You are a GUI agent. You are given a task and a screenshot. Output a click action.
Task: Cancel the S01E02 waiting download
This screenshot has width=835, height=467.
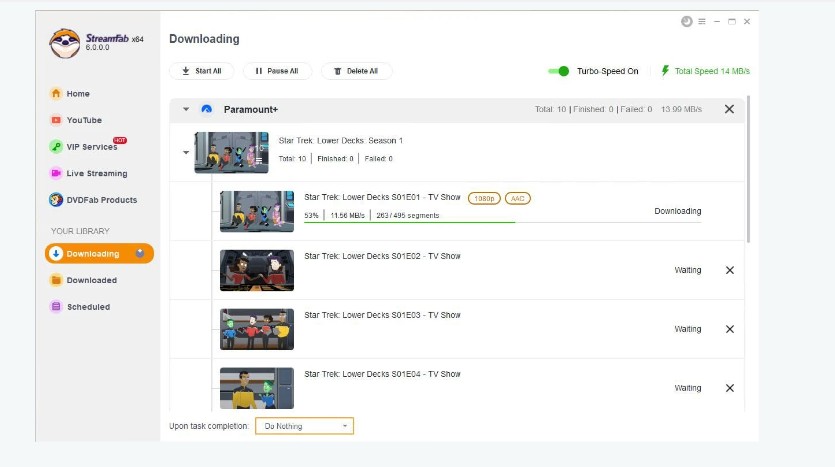(x=730, y=270)
